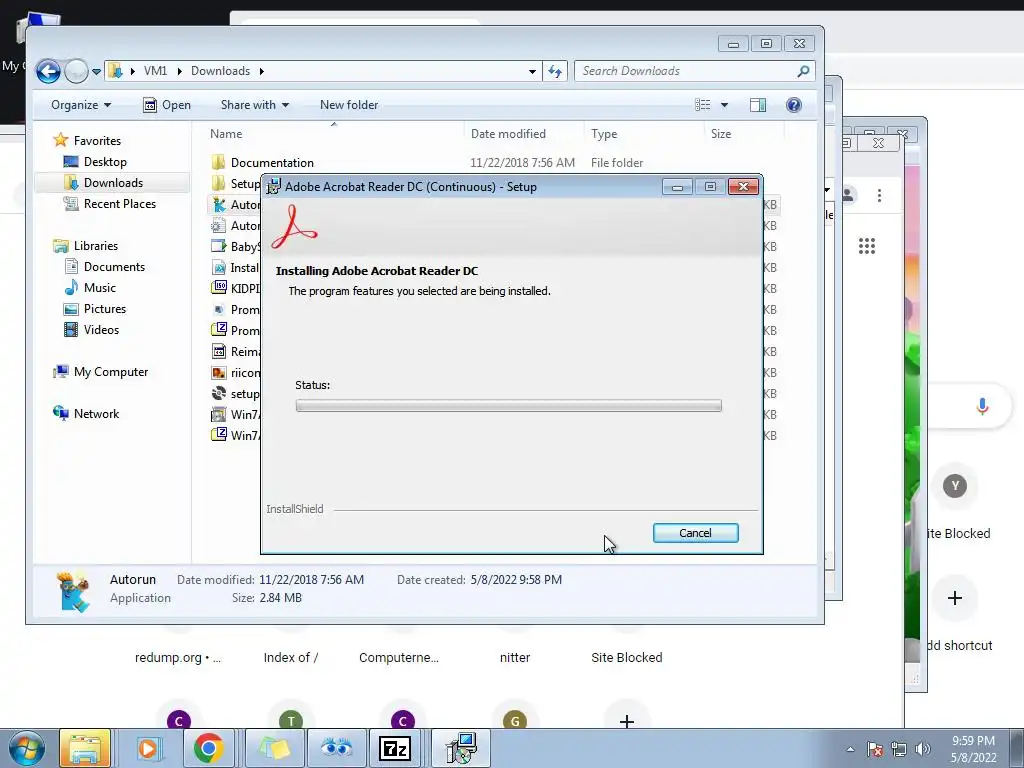Click the search magnifier icon in Explorer

pos(803,71)
